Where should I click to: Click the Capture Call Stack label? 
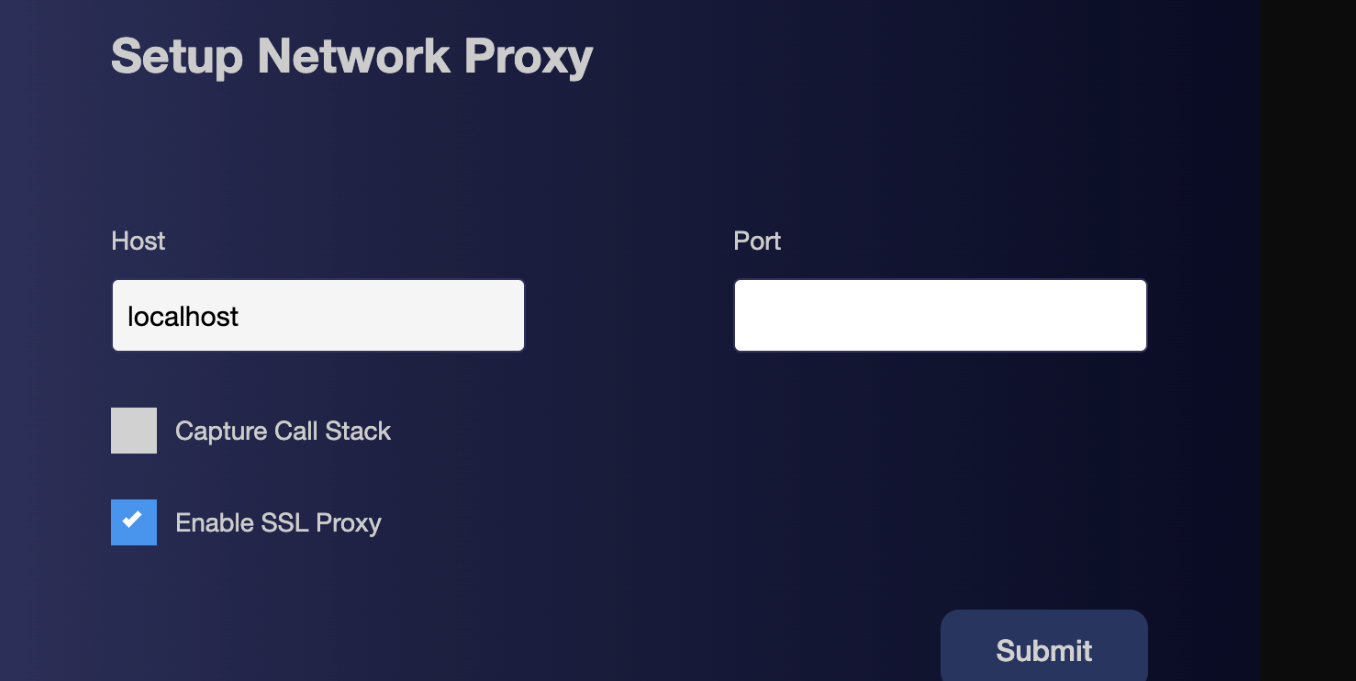pyautogui.click(x=283, y=430)
